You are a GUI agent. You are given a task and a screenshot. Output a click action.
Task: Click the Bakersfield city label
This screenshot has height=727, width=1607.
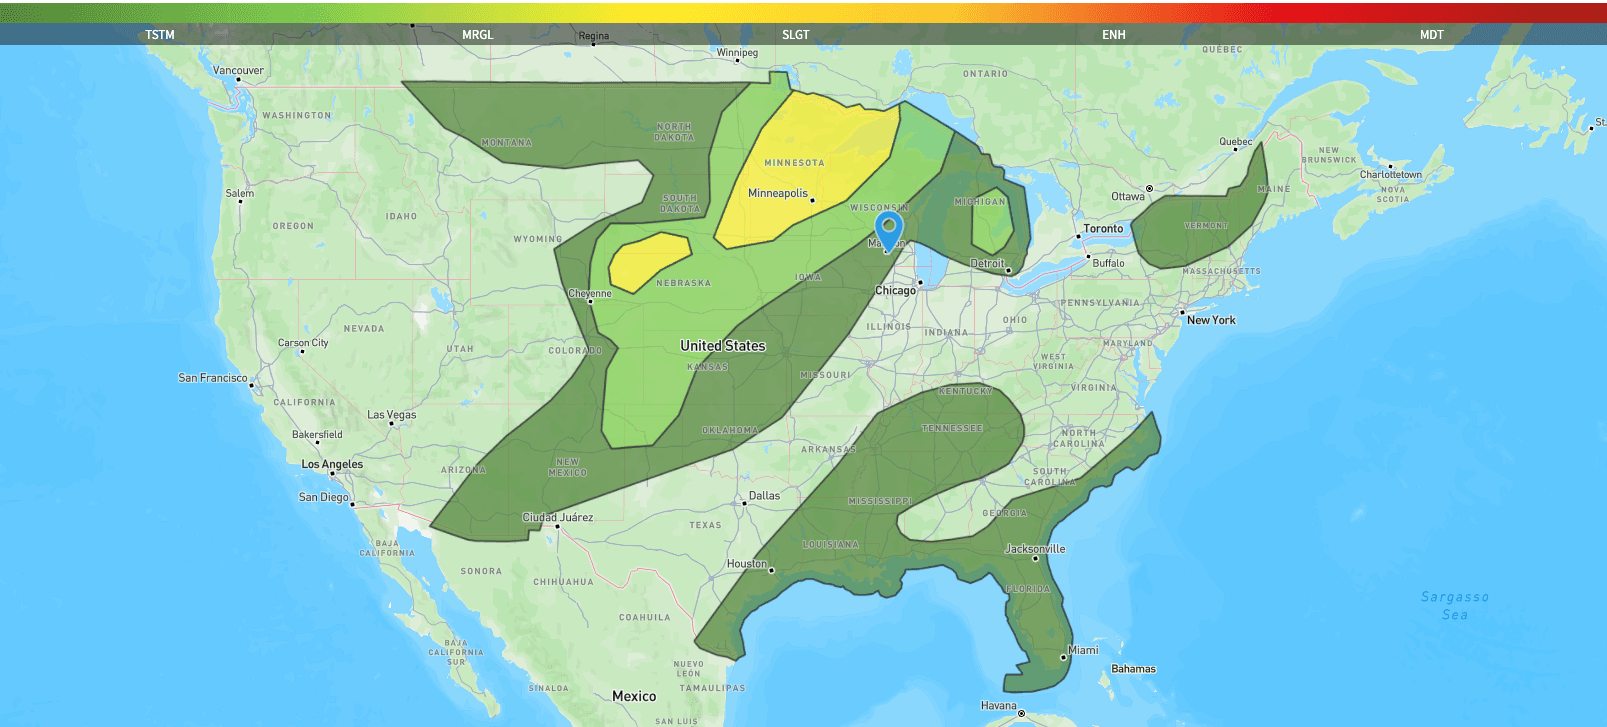317,435
